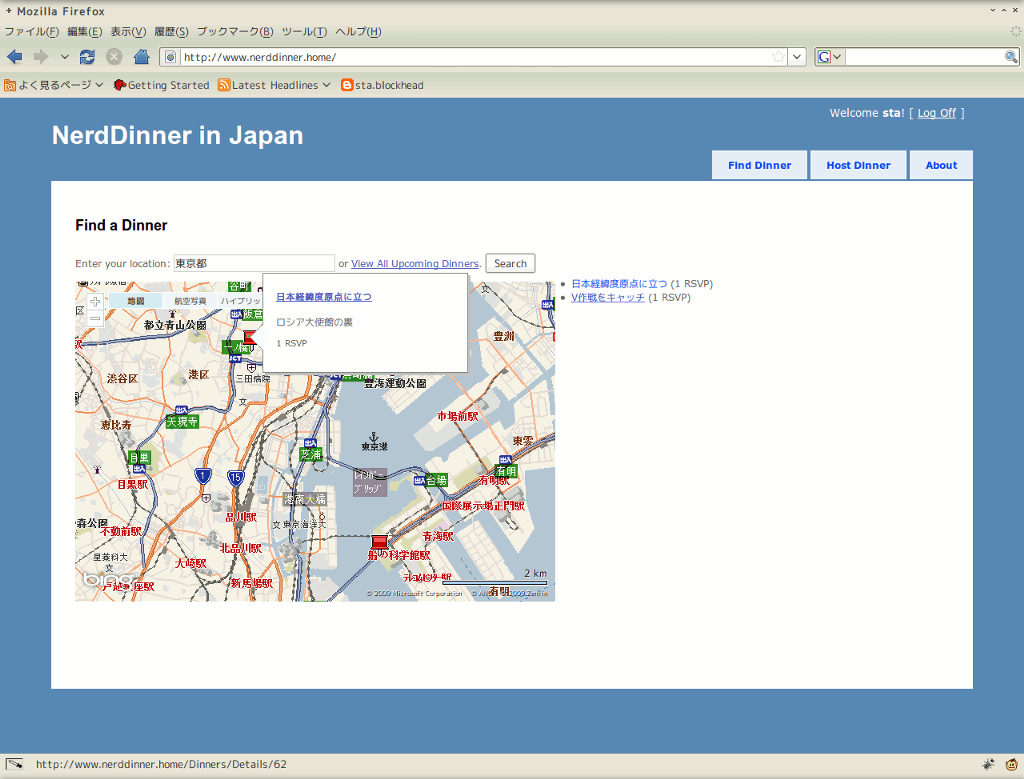Focus the browser search text field
Viewport: 1024px width, 779px height.
924,57
